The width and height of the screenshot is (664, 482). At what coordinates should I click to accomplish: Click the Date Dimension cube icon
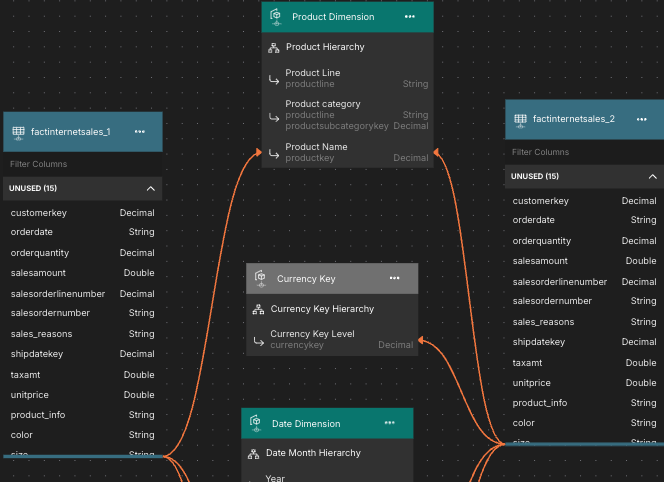click(x=255, y=423)
